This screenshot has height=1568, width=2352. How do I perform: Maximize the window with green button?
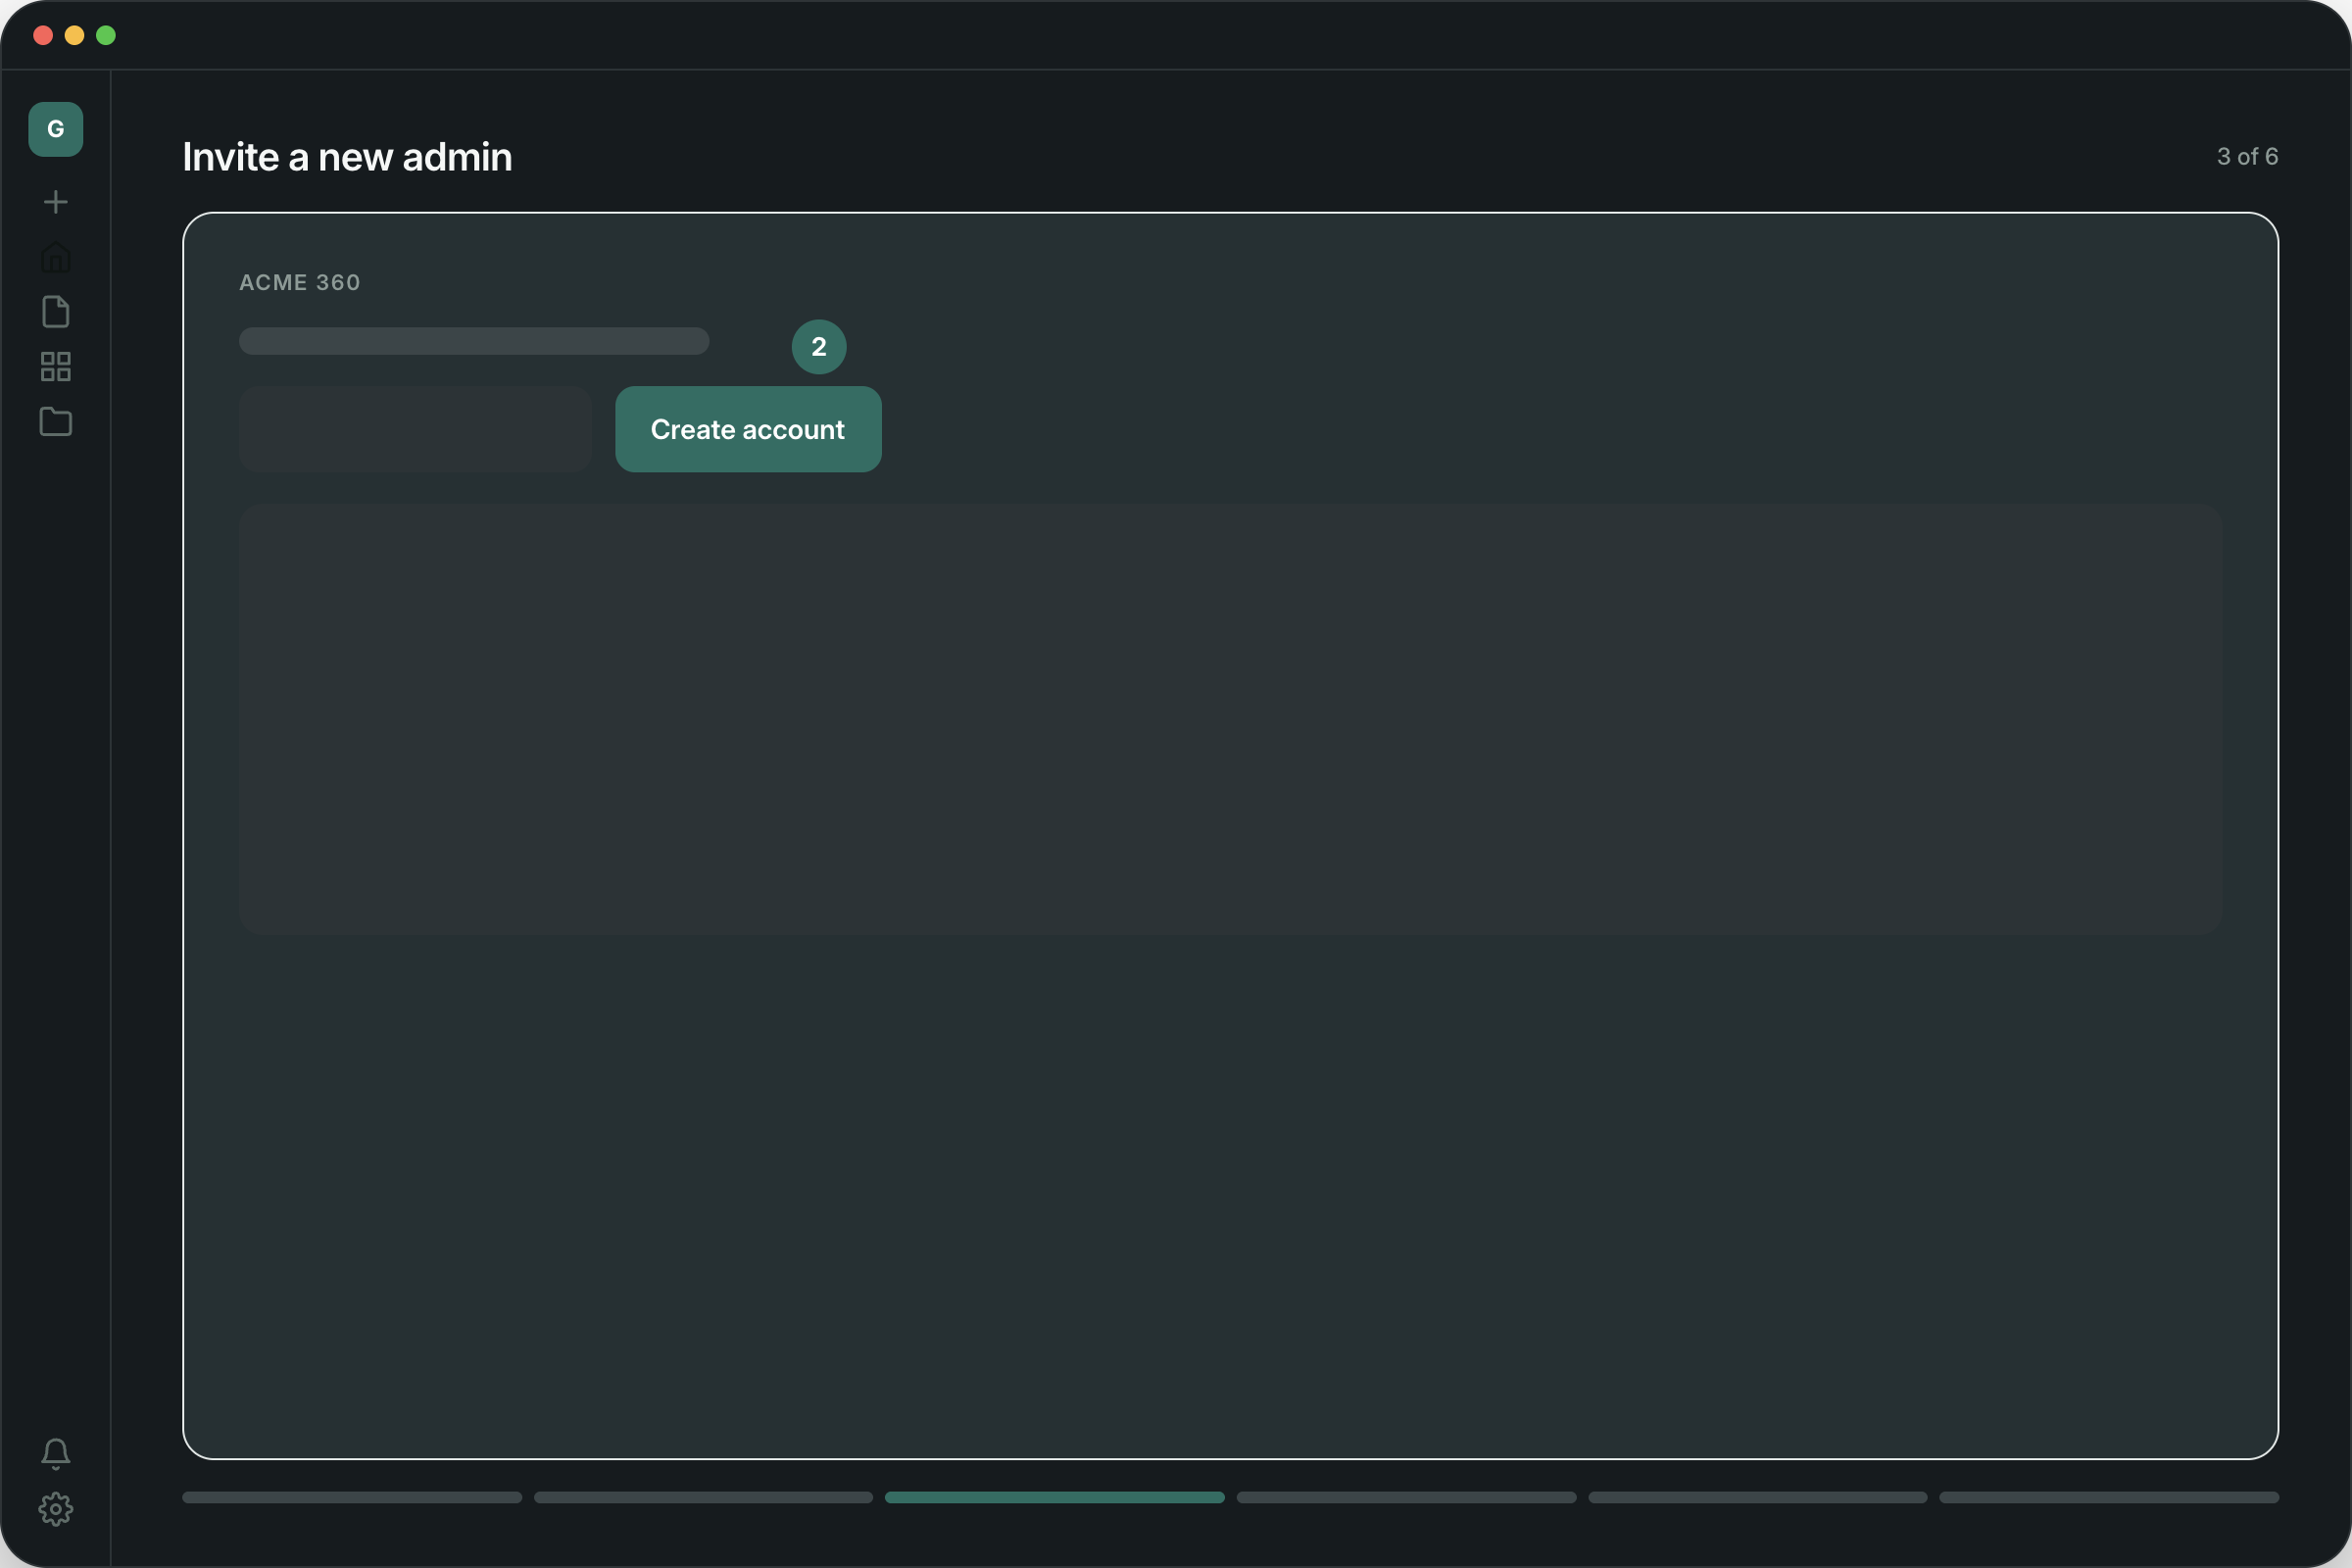click(106, 36)
